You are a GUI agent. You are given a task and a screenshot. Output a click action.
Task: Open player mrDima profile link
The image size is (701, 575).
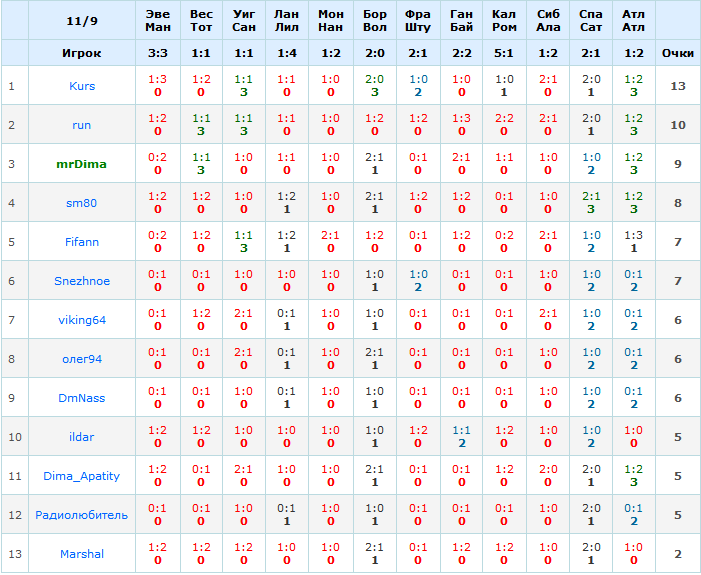tap(82, 164)
